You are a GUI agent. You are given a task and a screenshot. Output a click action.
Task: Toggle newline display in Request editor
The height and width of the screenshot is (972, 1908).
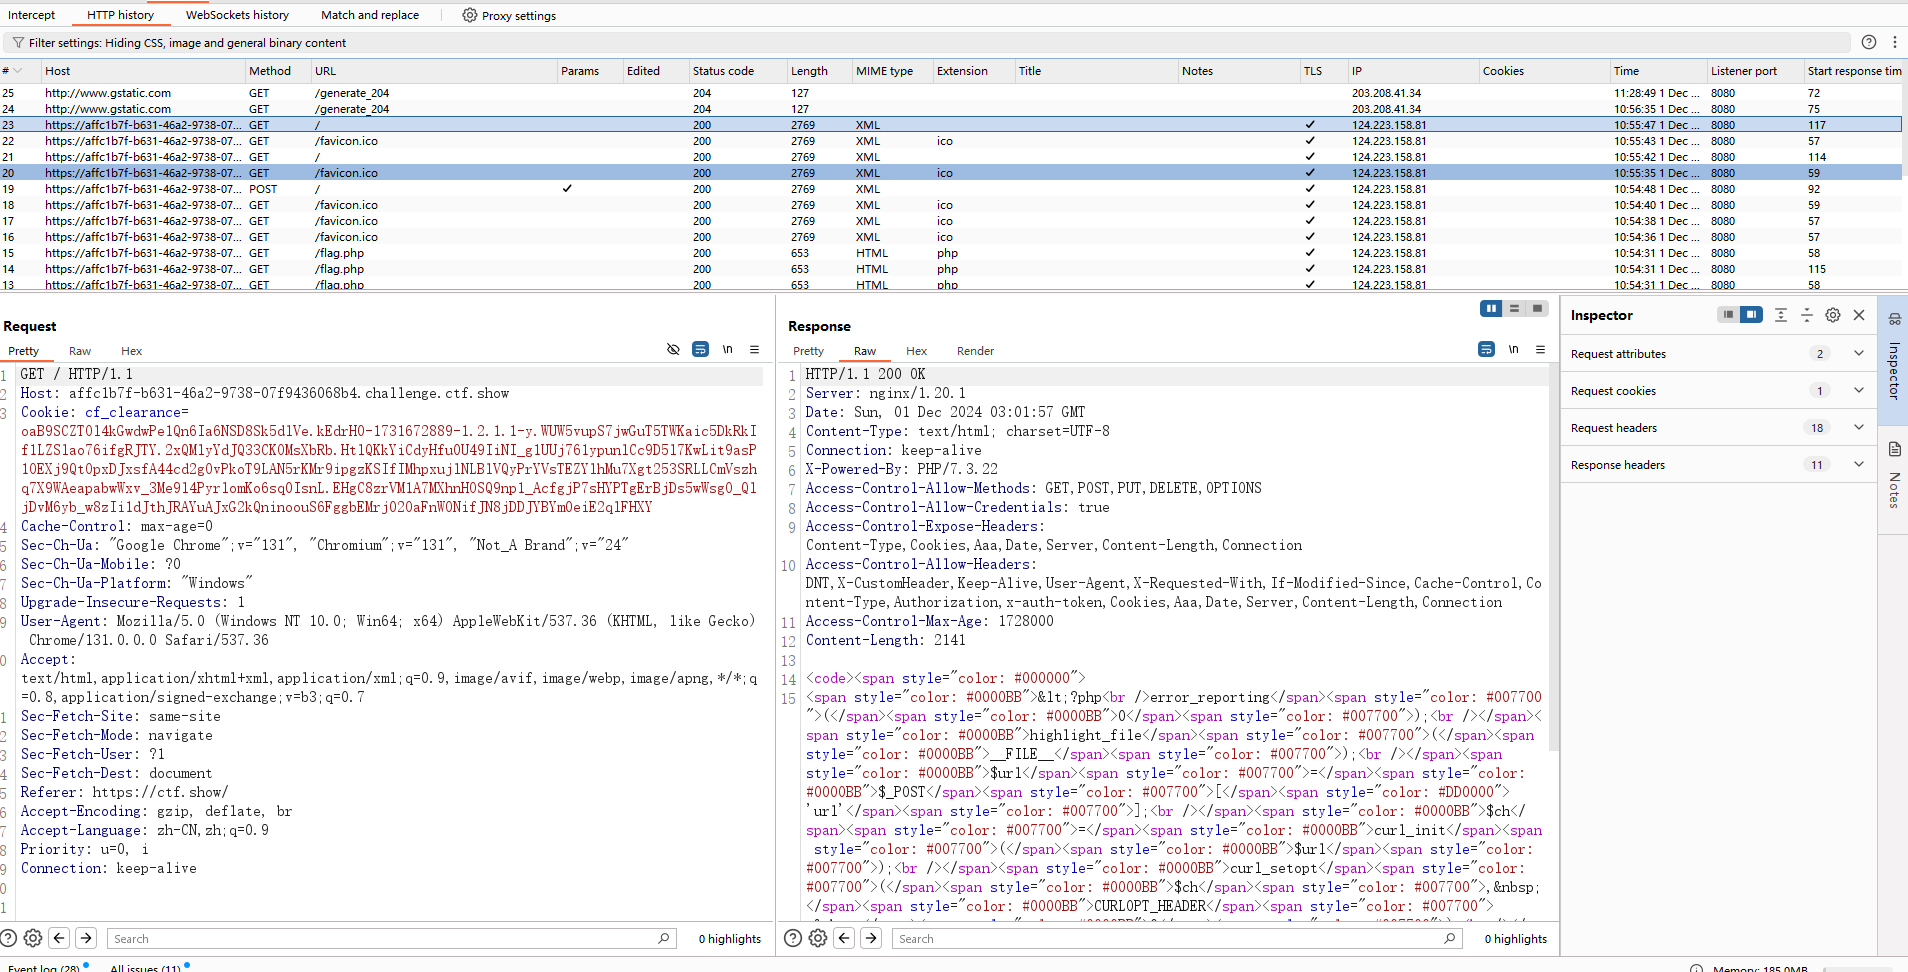(x=728, y=349)
